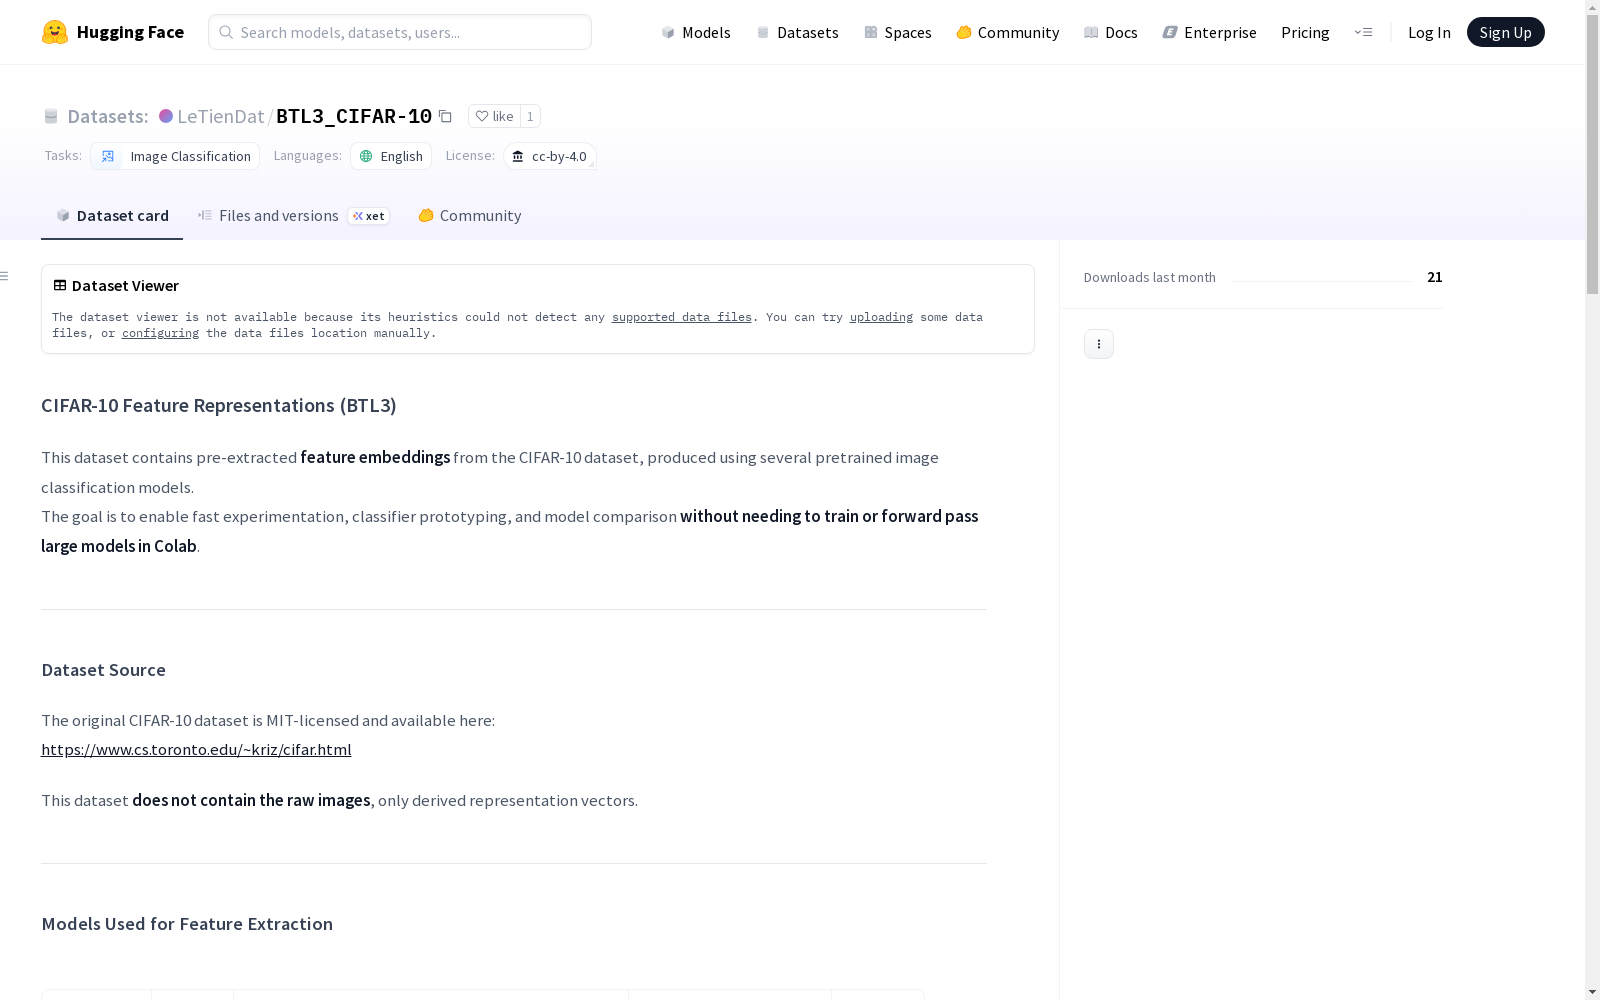This screenshot has width=1600, height=1000.
Task: Open the Models nav item
Action: [x=696, y=32]
